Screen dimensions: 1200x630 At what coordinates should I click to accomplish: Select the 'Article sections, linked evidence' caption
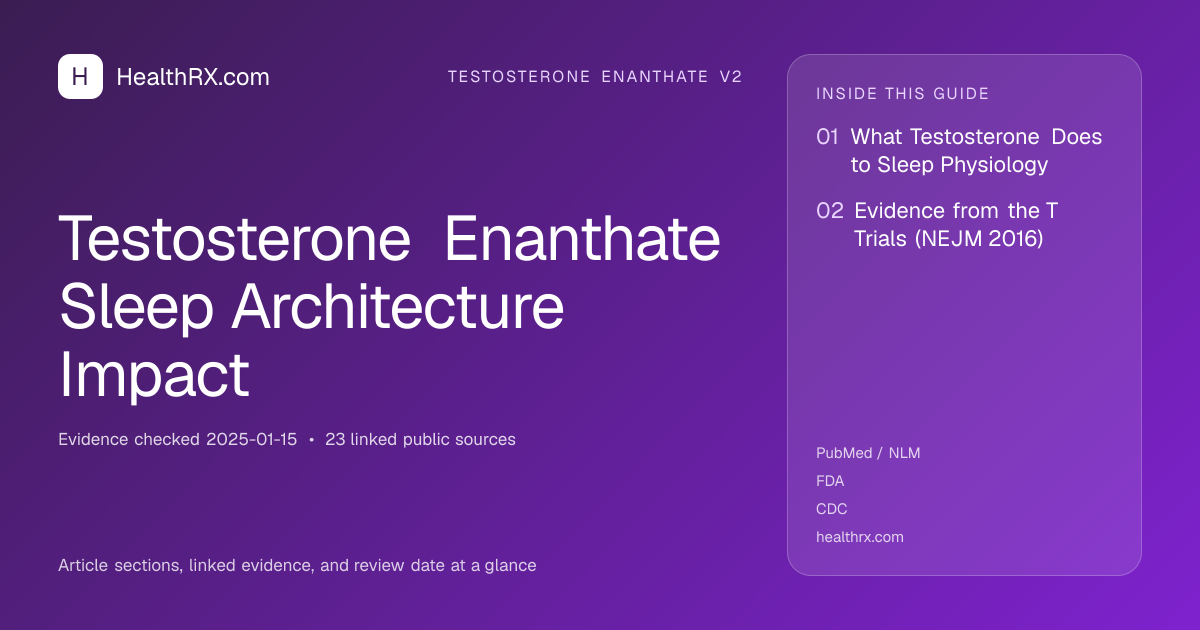(x=297, y=565)
